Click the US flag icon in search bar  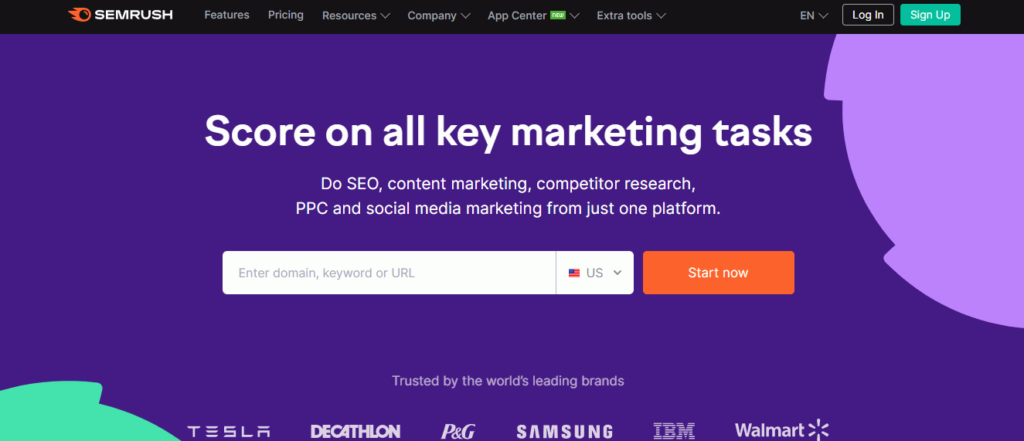point(574,273)
